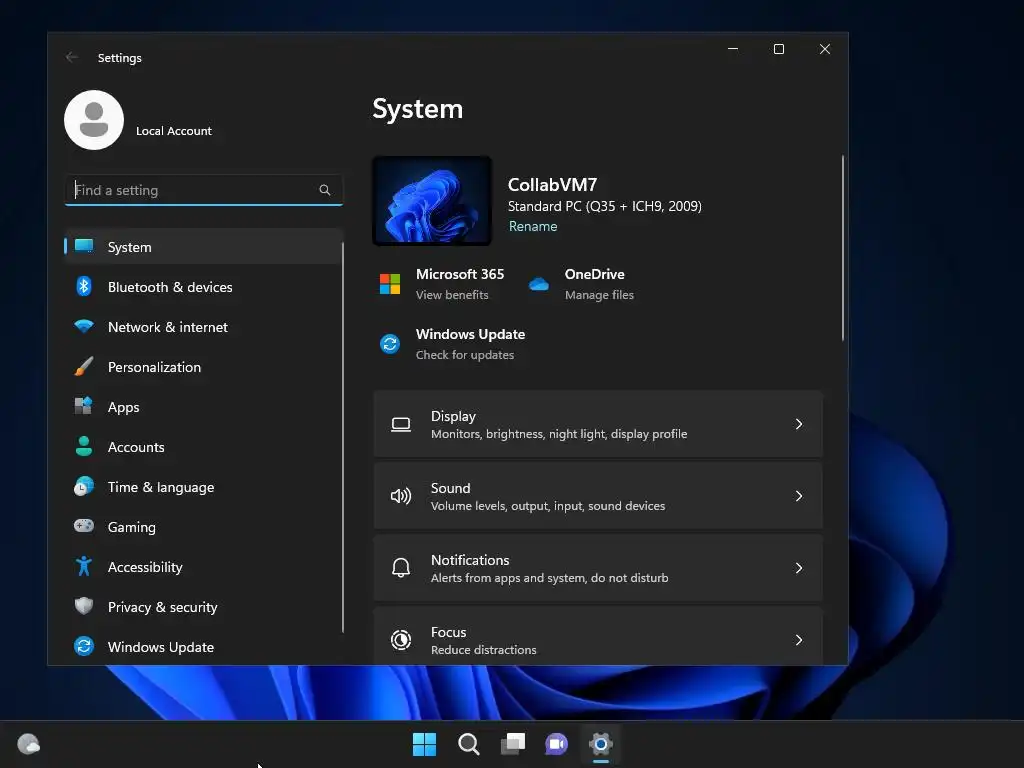Open Display settings card
1024x768 pixels.
click(598, 424)
